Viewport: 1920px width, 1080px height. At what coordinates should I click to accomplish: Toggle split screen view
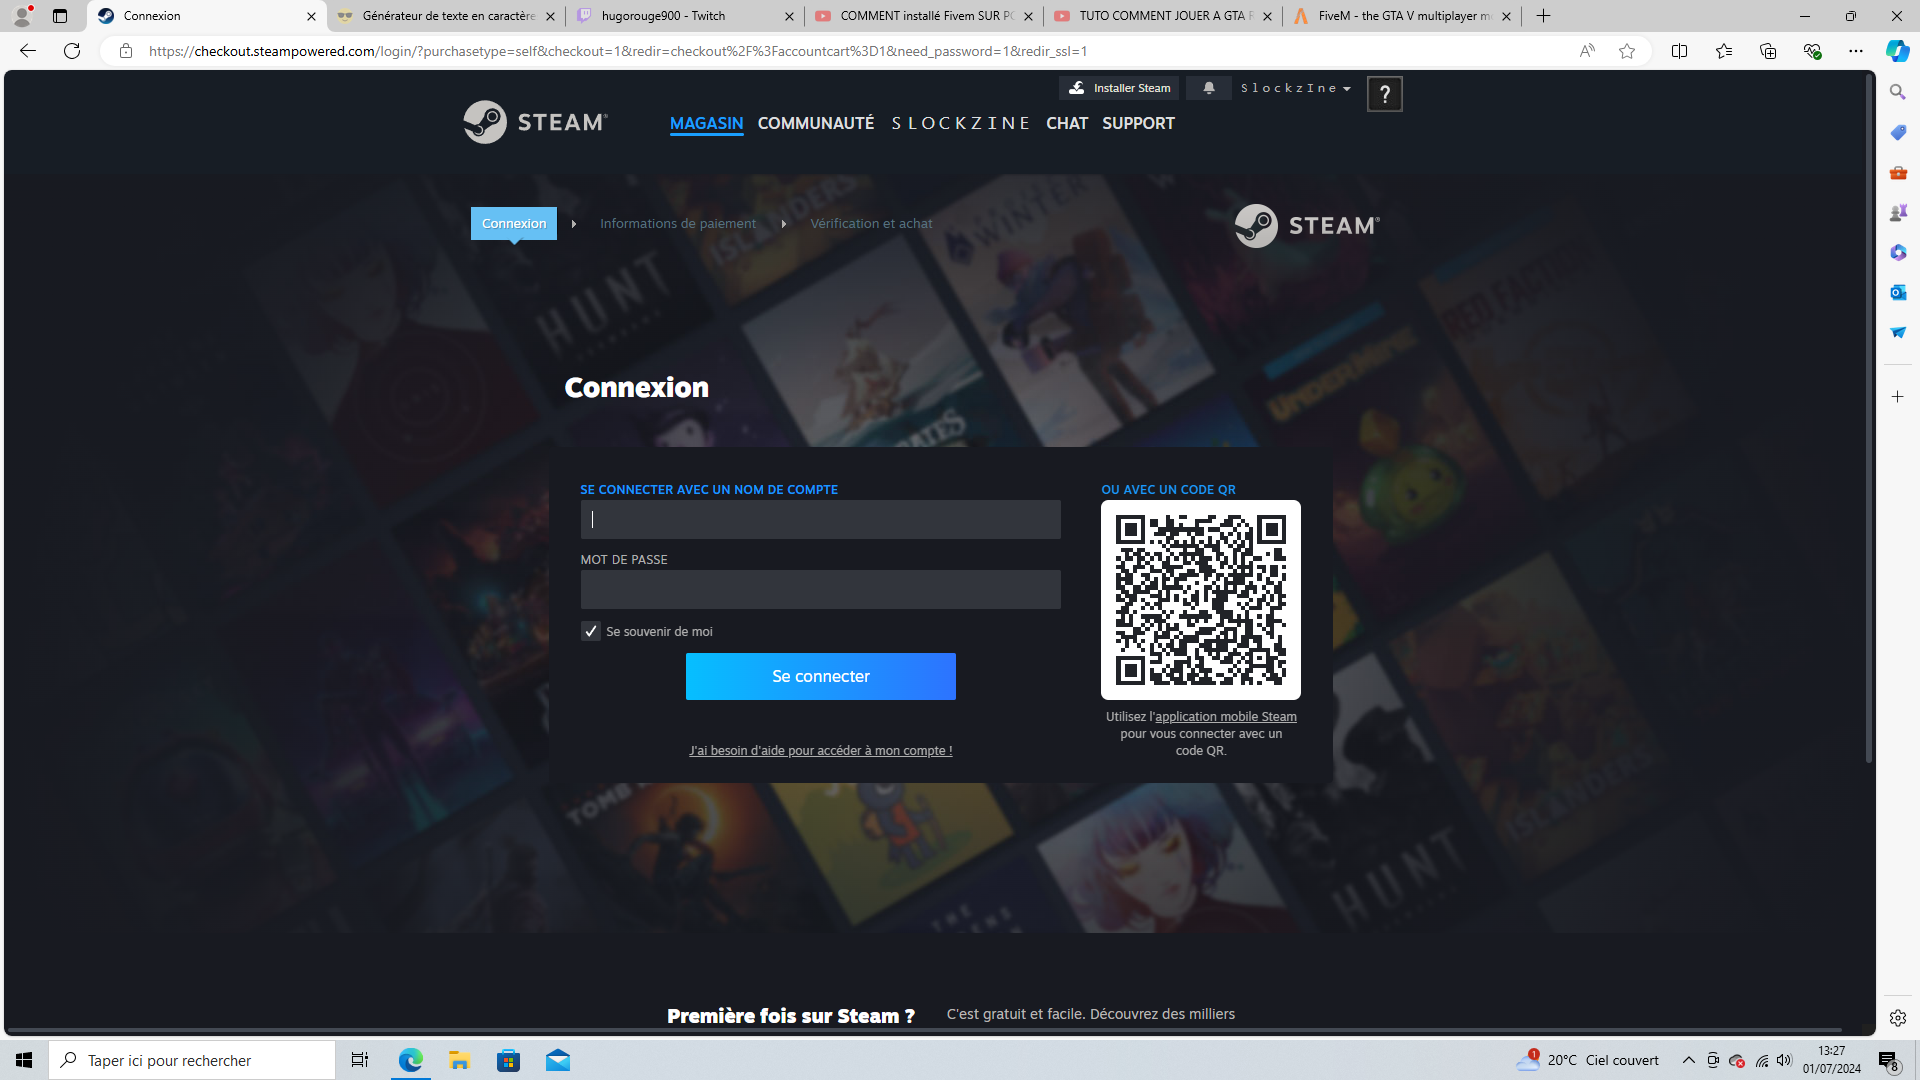[x=1679, y=51]
